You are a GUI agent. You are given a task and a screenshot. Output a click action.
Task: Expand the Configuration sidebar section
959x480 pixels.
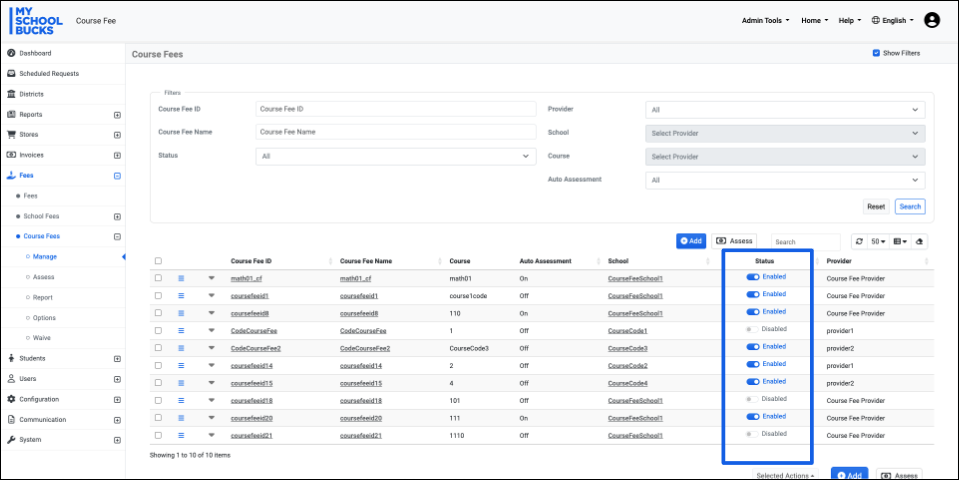click(x=117, y=400)
